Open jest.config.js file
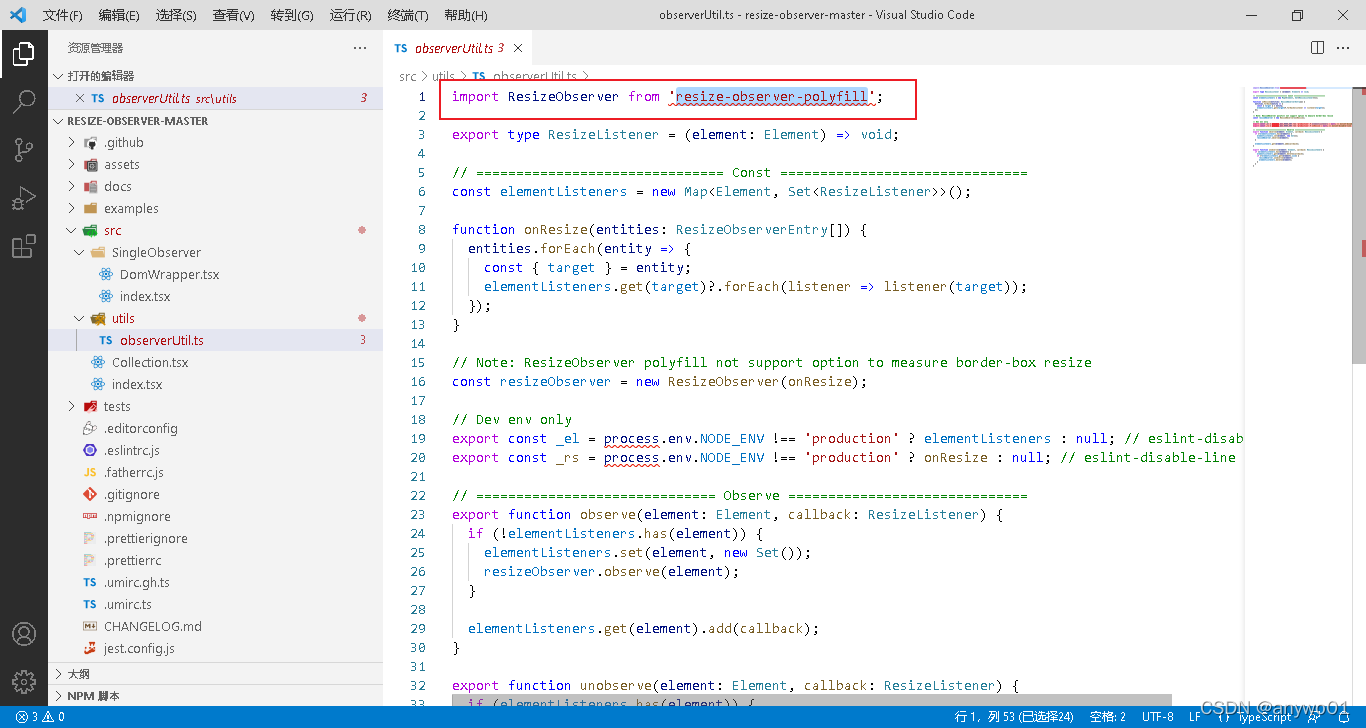The height and width of the screenshot is (728, 1366). point(215,648)
